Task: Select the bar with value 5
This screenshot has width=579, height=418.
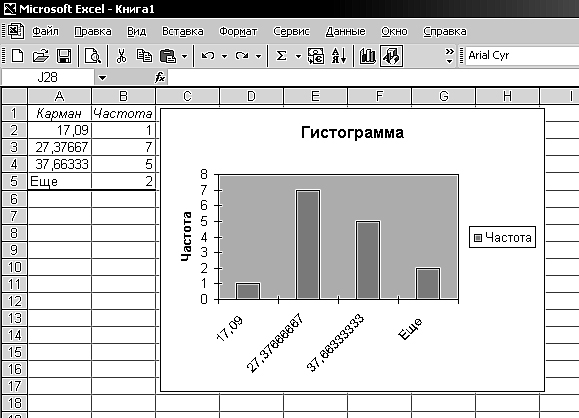Action: (368, 260)
